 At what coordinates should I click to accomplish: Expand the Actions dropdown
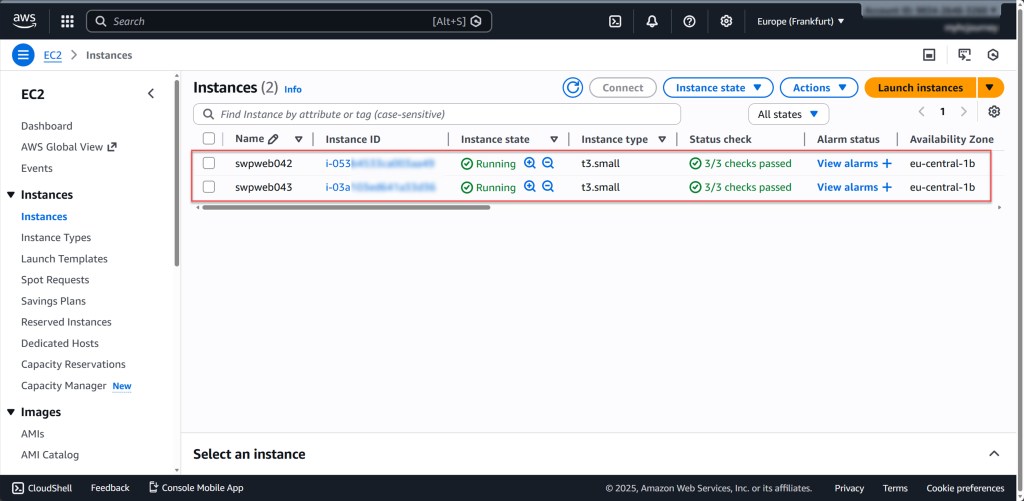pyautogui.click(x=818, y=88)
